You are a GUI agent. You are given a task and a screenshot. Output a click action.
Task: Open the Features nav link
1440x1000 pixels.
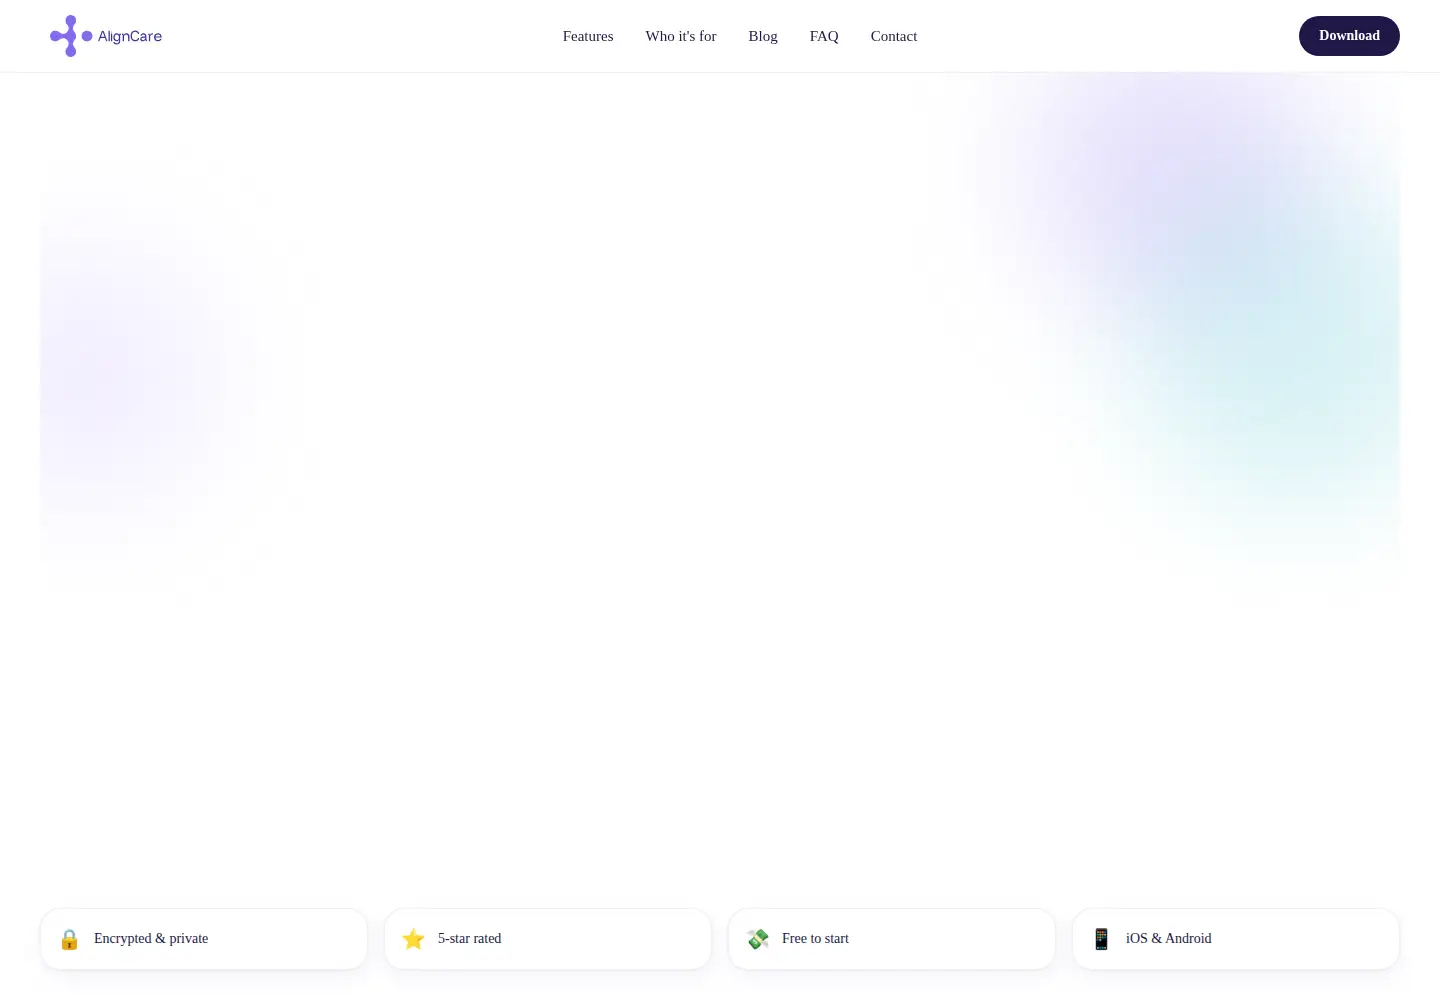tap(588, 36)
